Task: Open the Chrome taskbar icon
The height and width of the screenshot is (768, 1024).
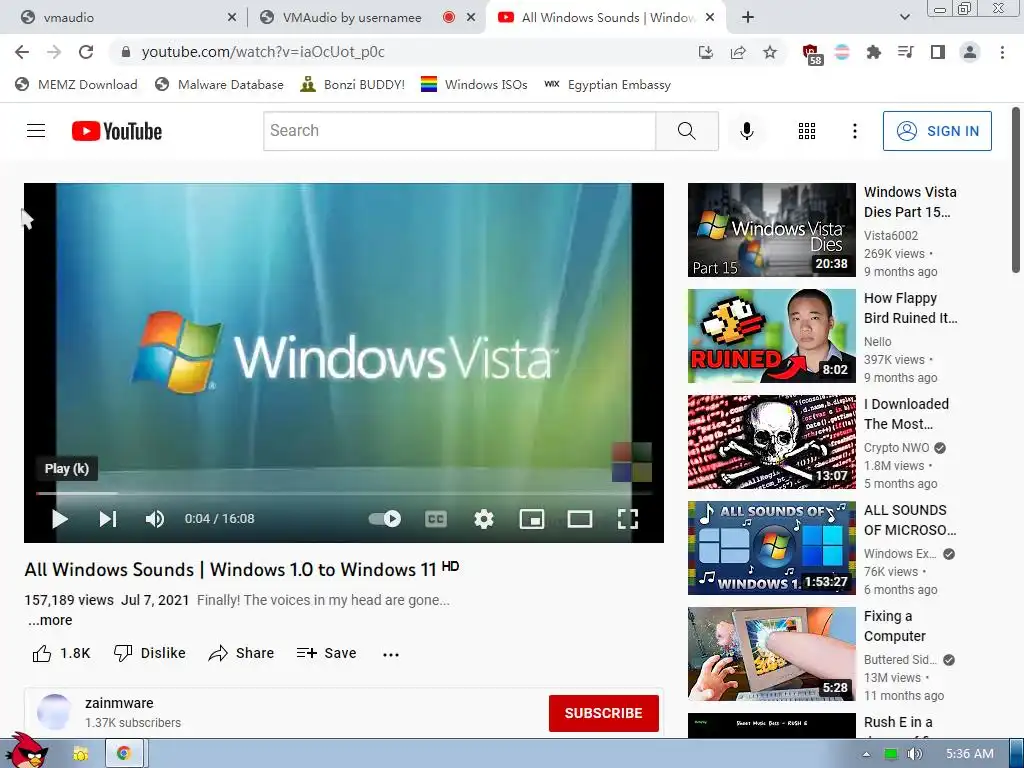Action: coord(123,754)
